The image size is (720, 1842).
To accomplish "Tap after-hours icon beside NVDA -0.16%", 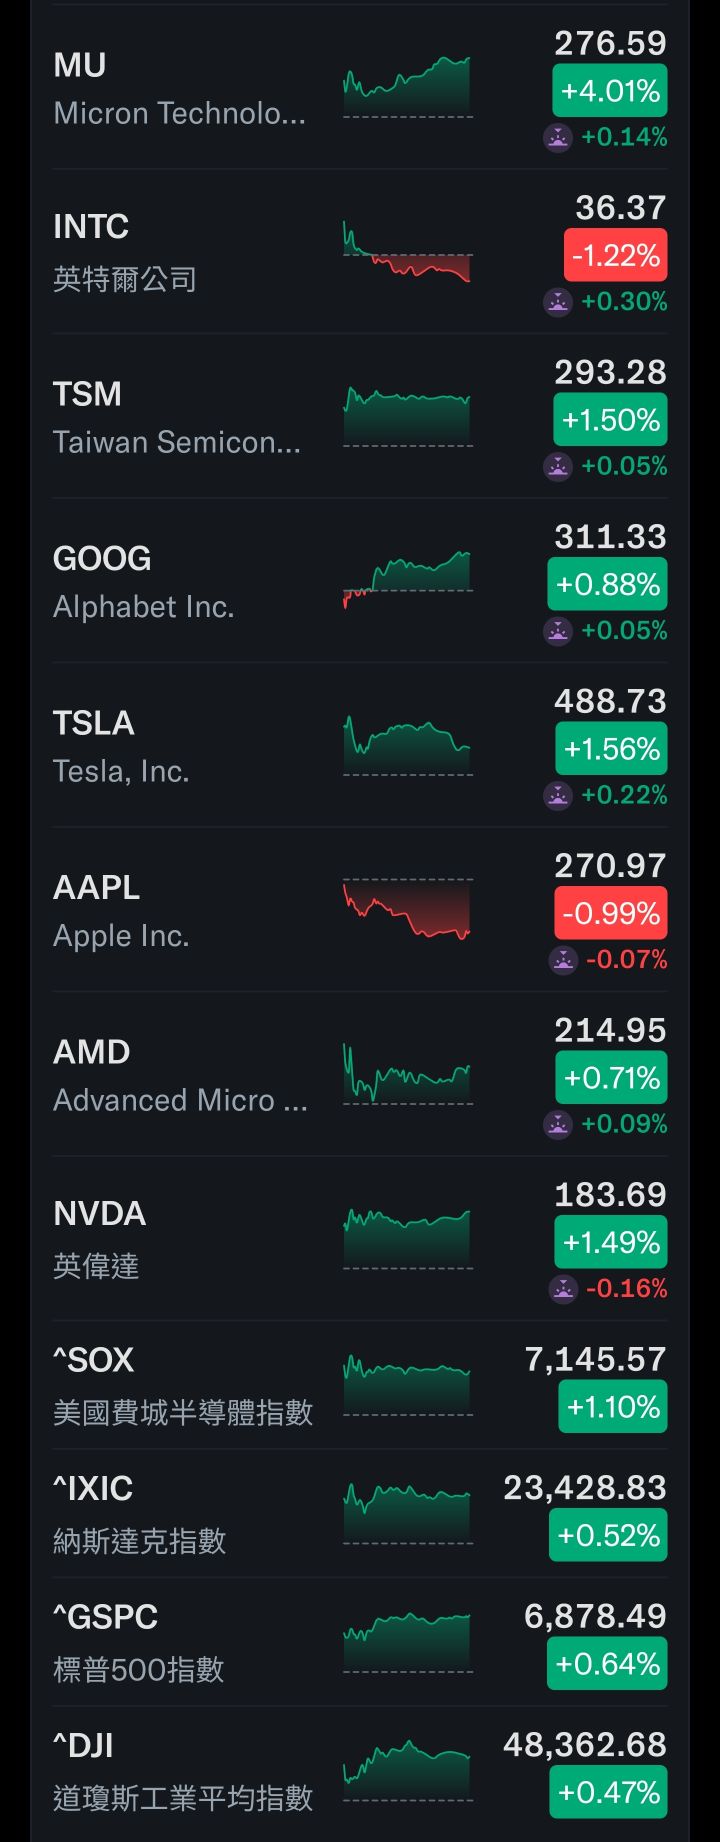I will click(564, 1289).
